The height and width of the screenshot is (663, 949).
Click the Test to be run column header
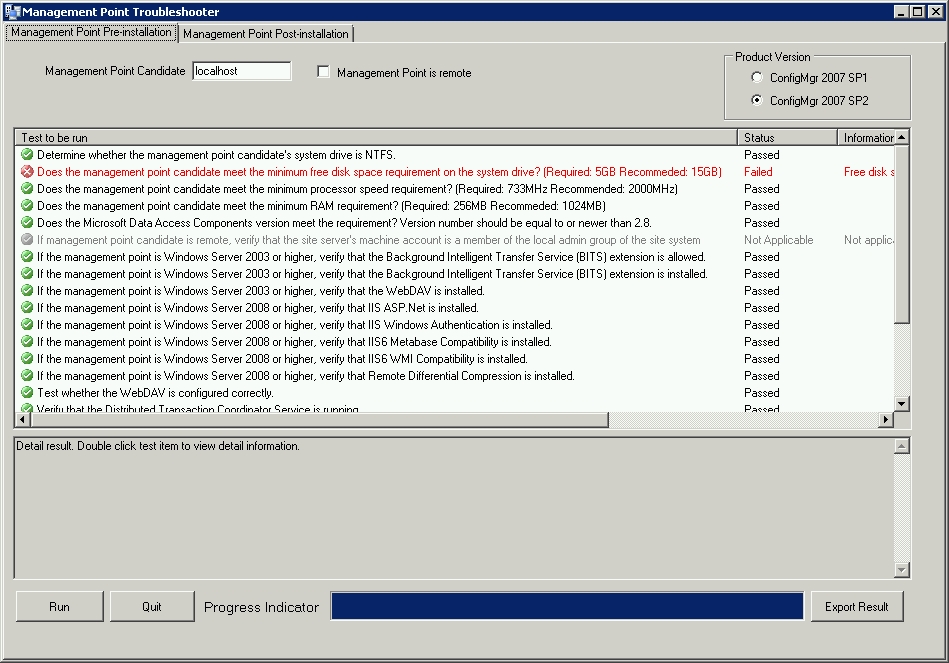click(376, 137)
